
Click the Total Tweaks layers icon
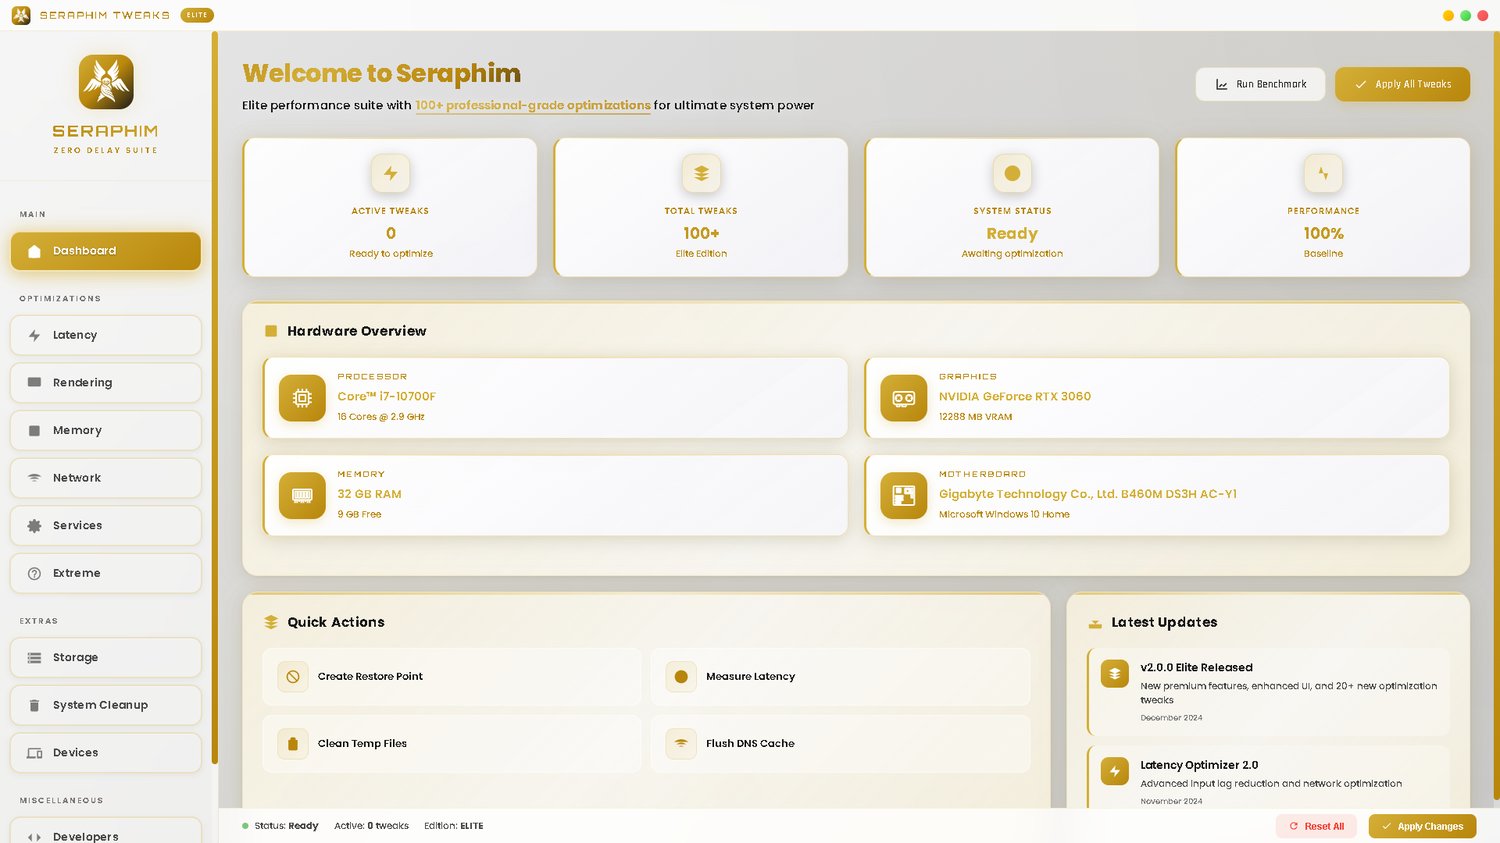[701, 173]
